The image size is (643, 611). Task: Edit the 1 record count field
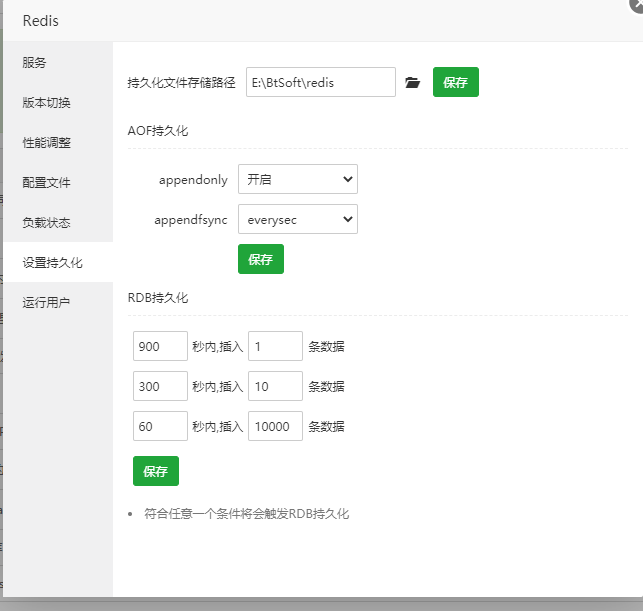[276, 346]
